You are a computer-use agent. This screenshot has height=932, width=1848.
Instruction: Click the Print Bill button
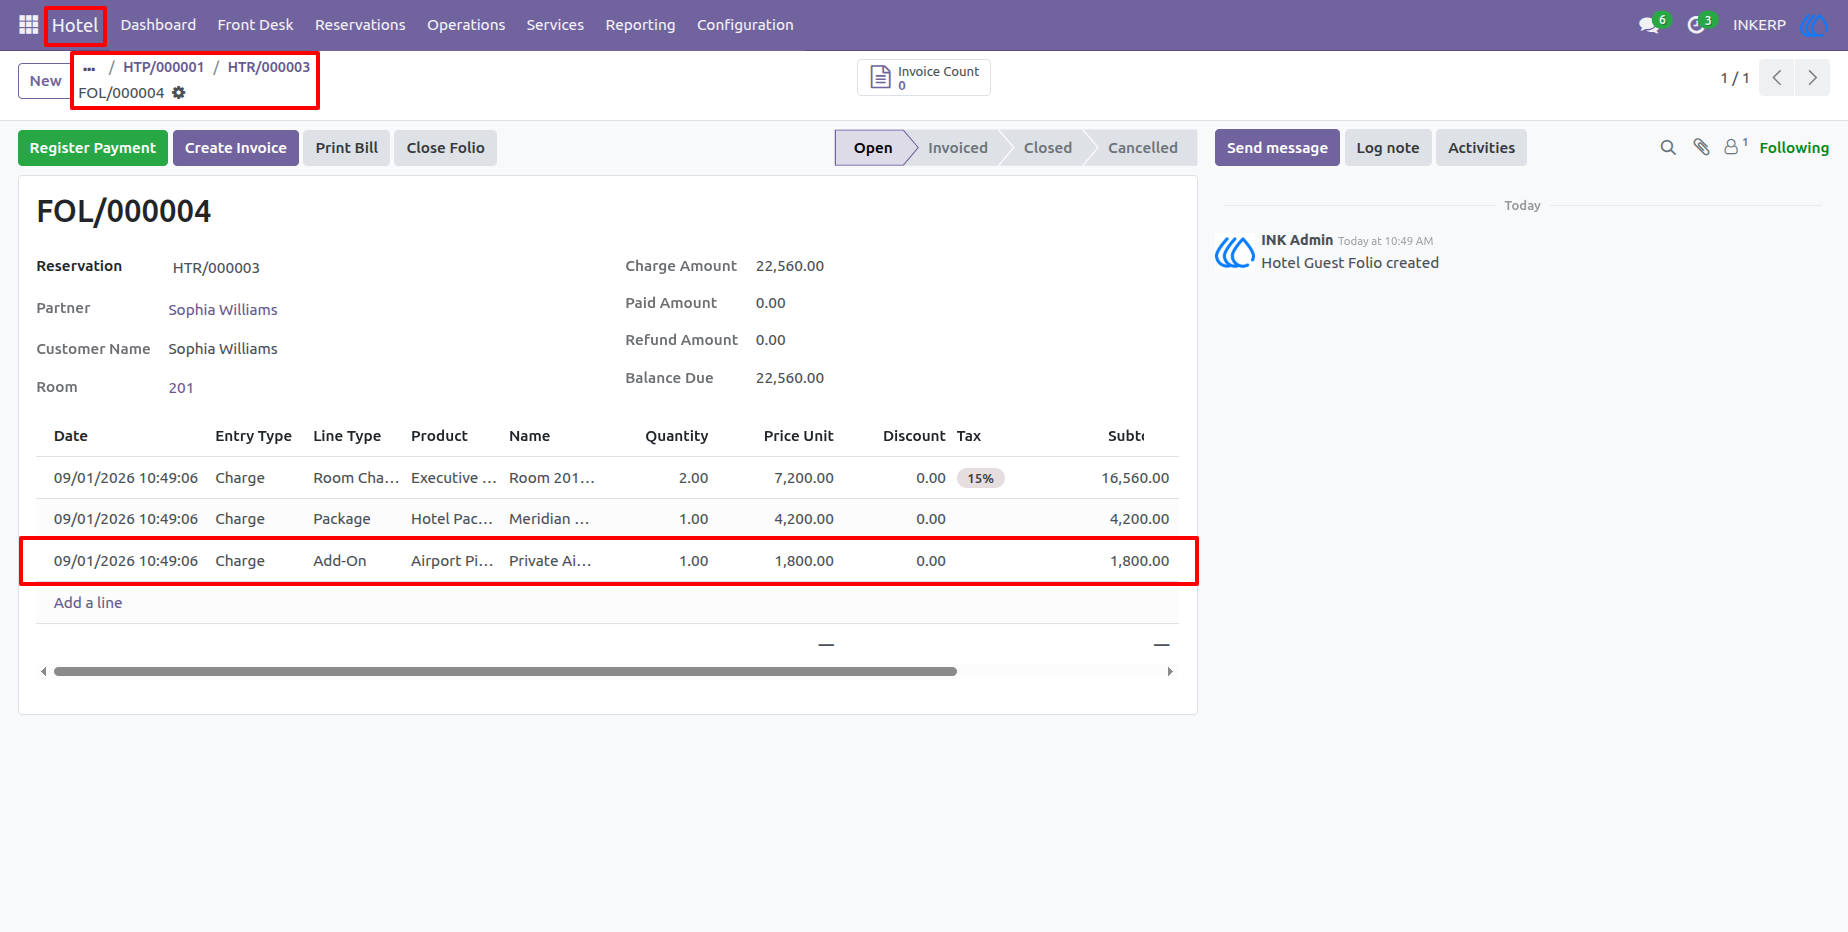point(347,148)
